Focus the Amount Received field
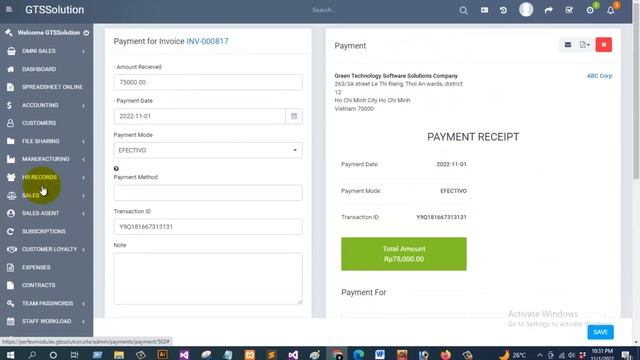This screenshot has width=640, height=360. (x=208, y=82)
